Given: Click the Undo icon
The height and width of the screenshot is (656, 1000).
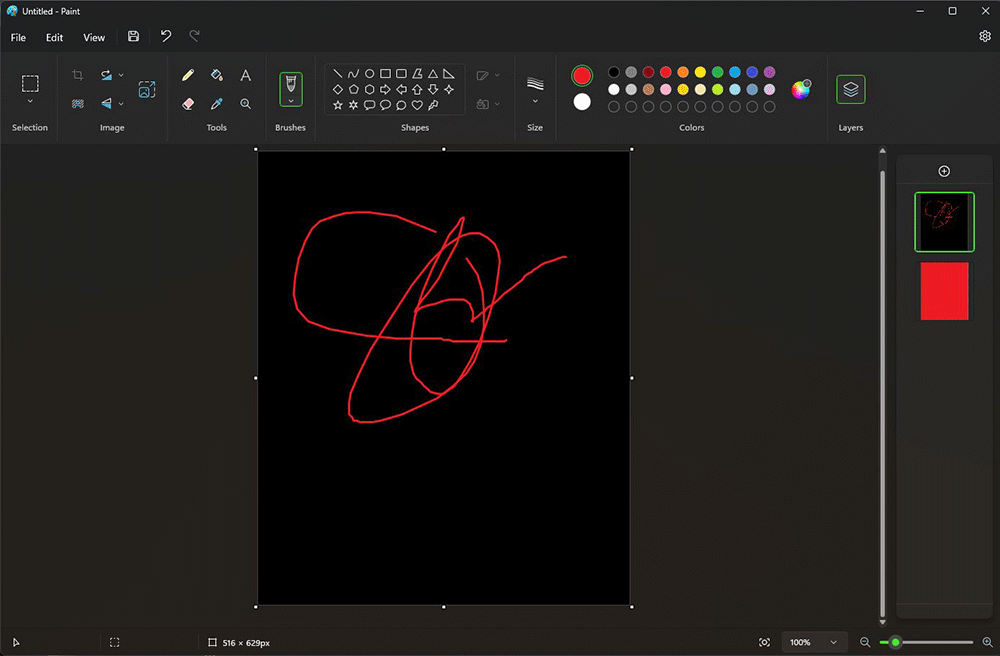Looking at the screenshot, I should pos(165,36).
